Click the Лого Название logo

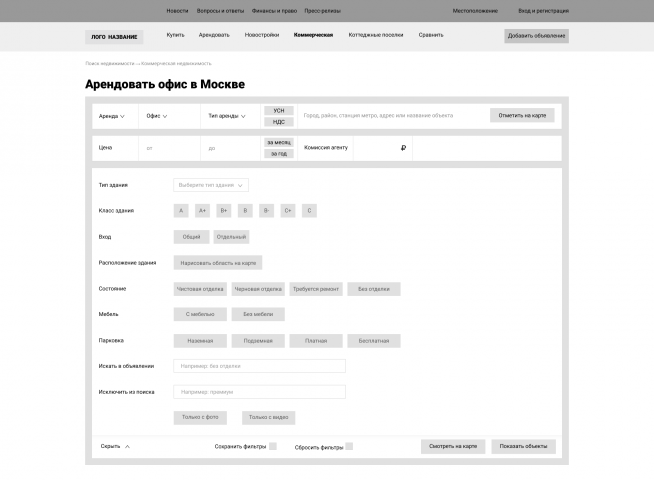point(114,37)
